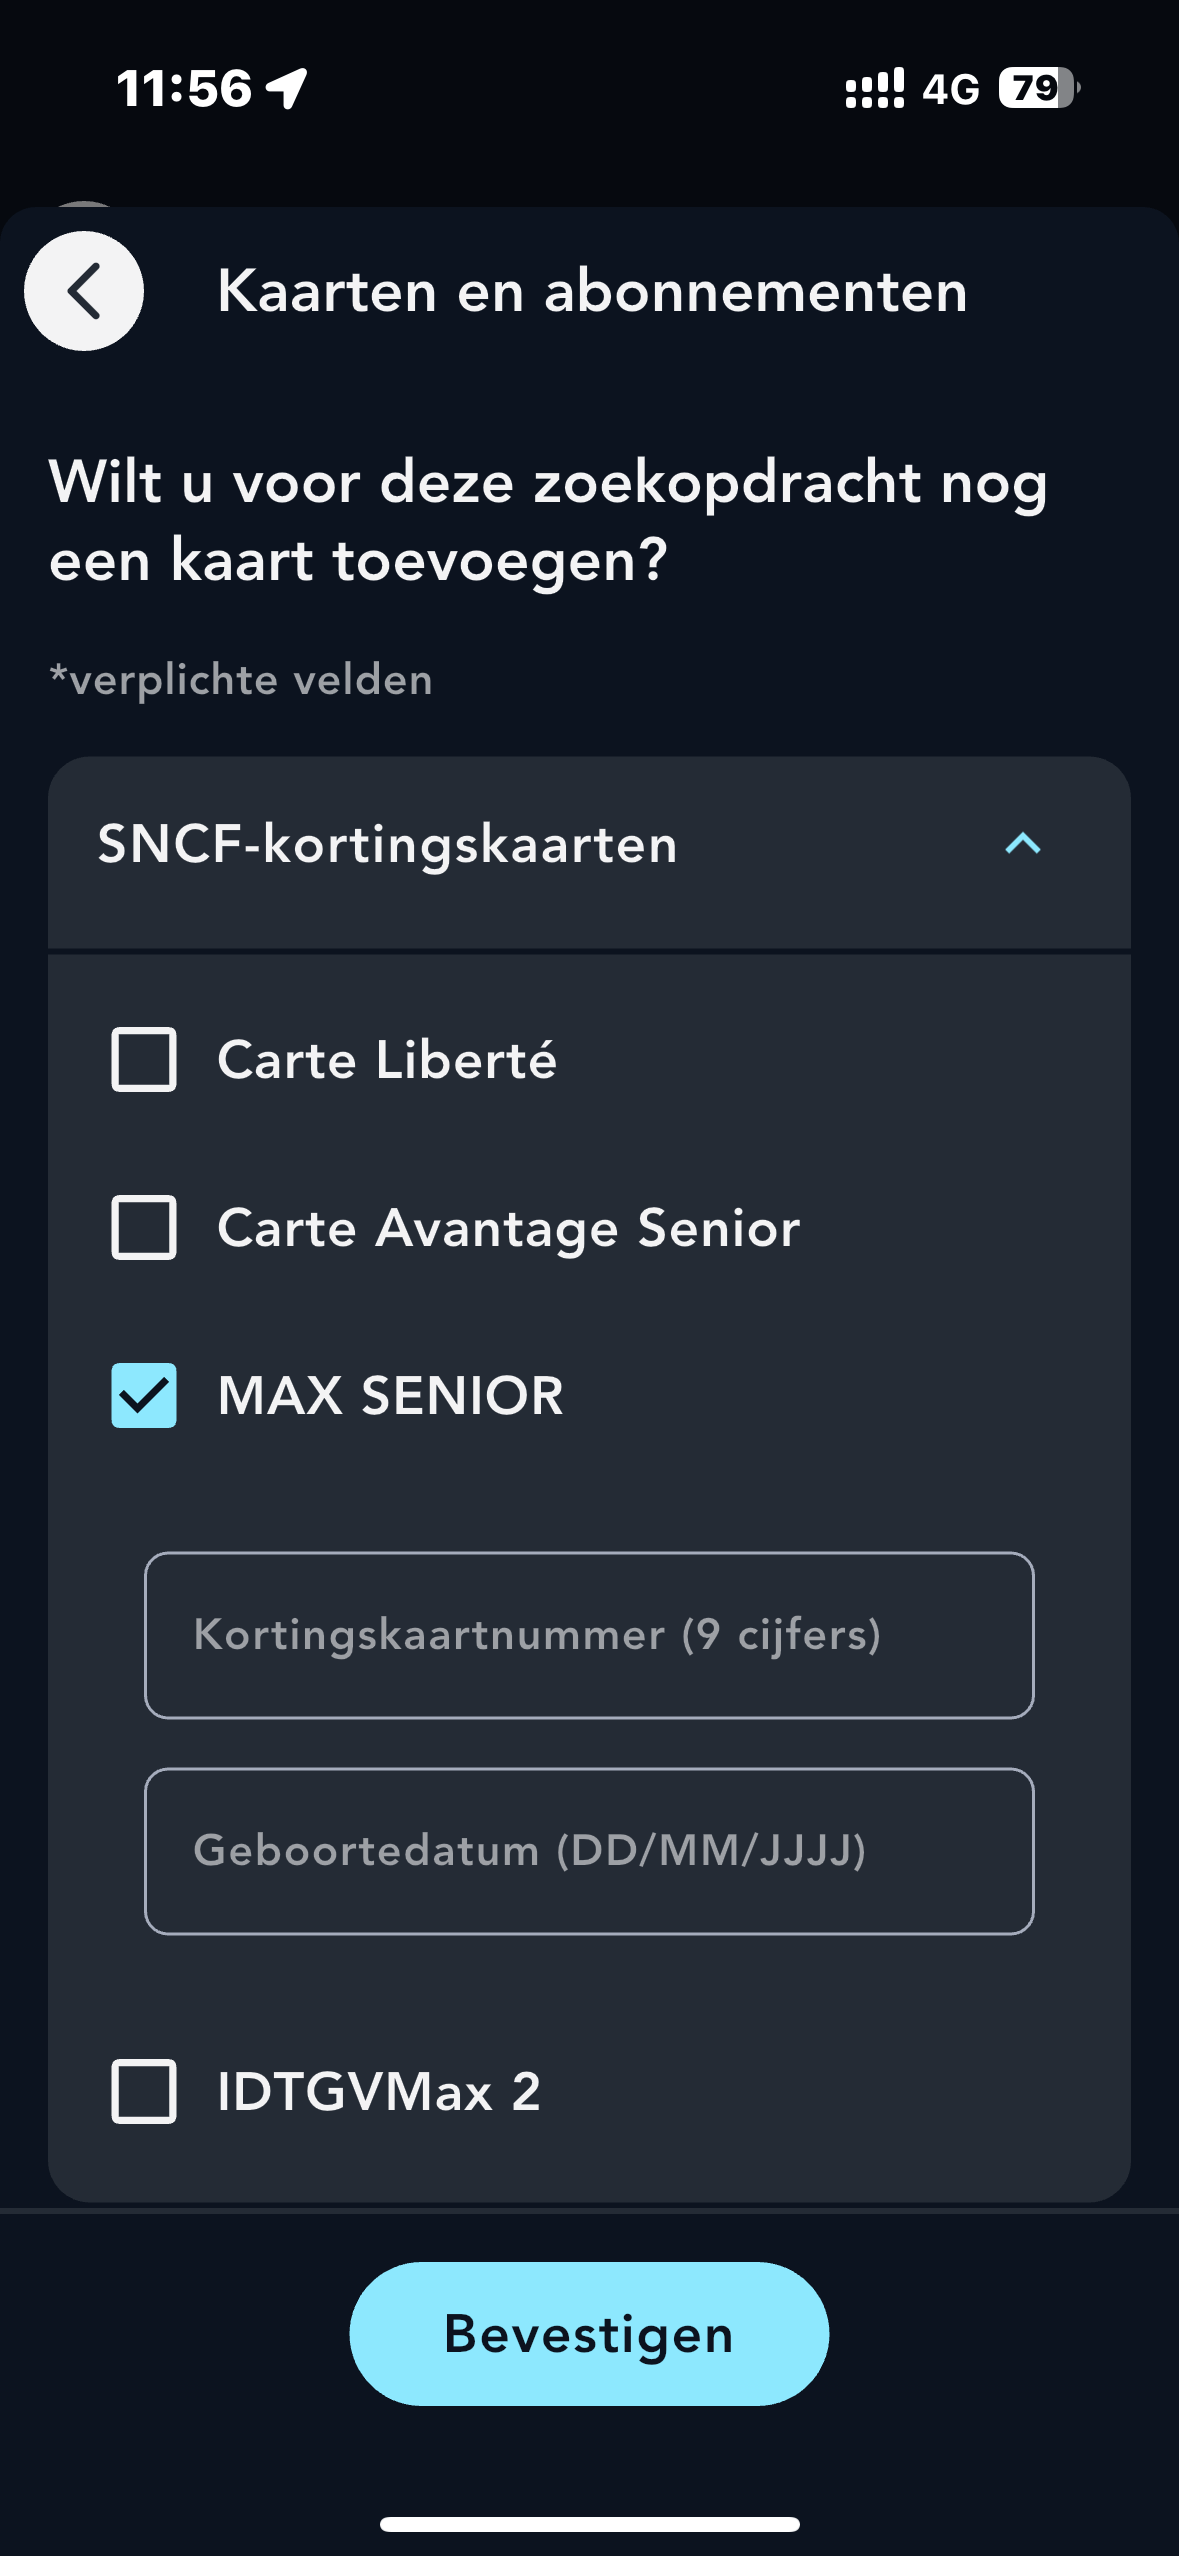Enable the Carte Avantage Senior checkbox

144,1227
